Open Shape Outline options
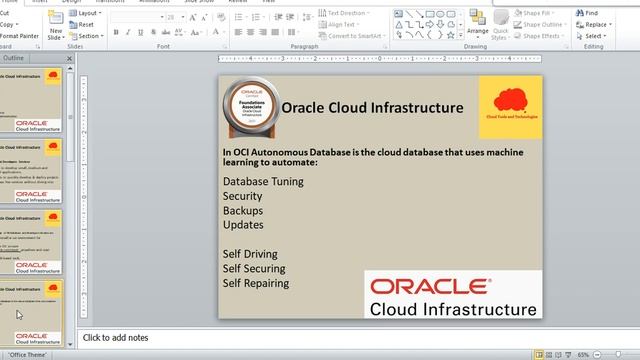 pos(540,24)
